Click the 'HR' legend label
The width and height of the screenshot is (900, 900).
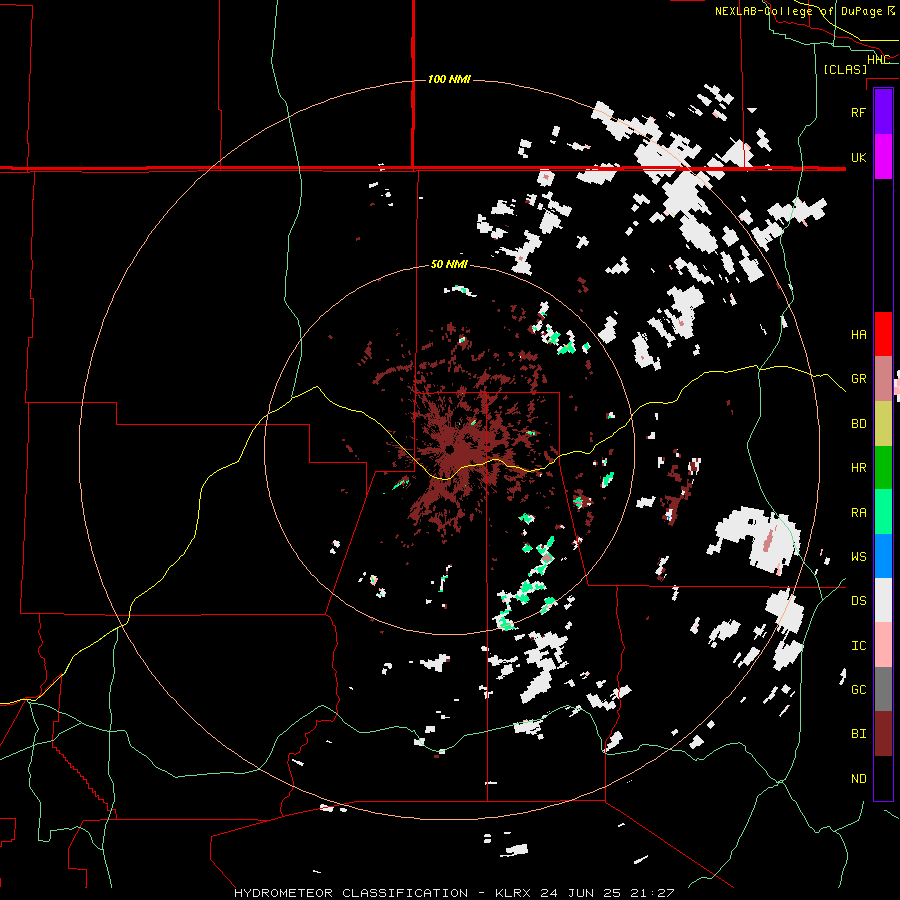tap(858, 468)
